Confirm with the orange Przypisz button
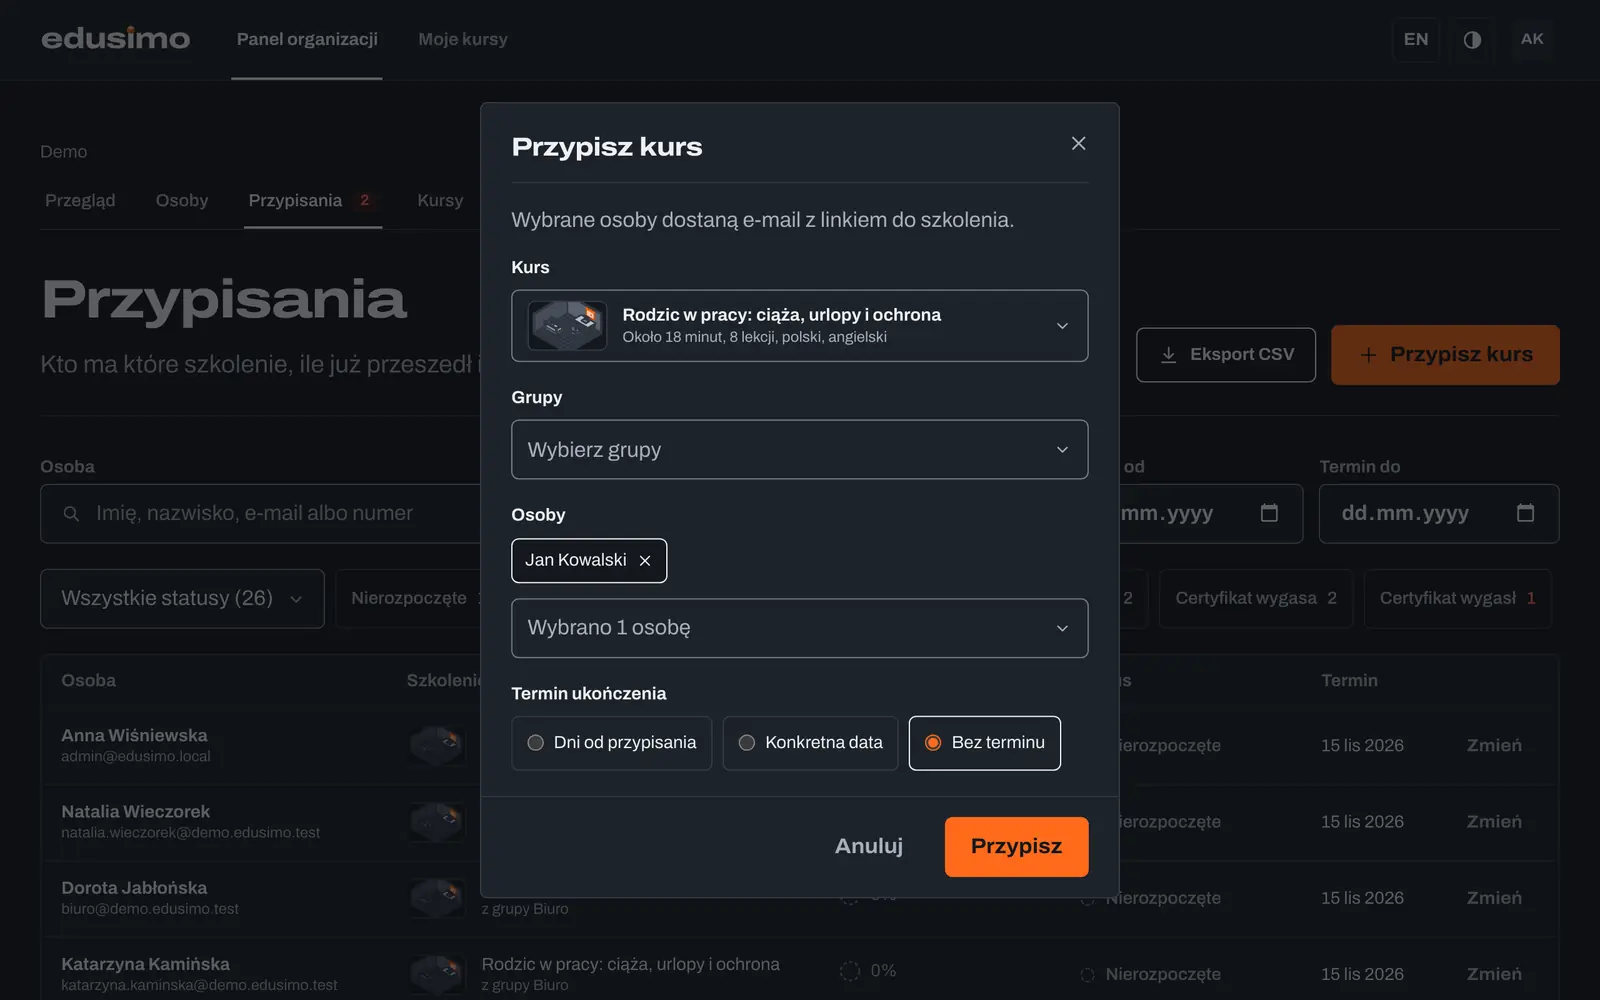The image size is (1600, 1000). 1016,847
